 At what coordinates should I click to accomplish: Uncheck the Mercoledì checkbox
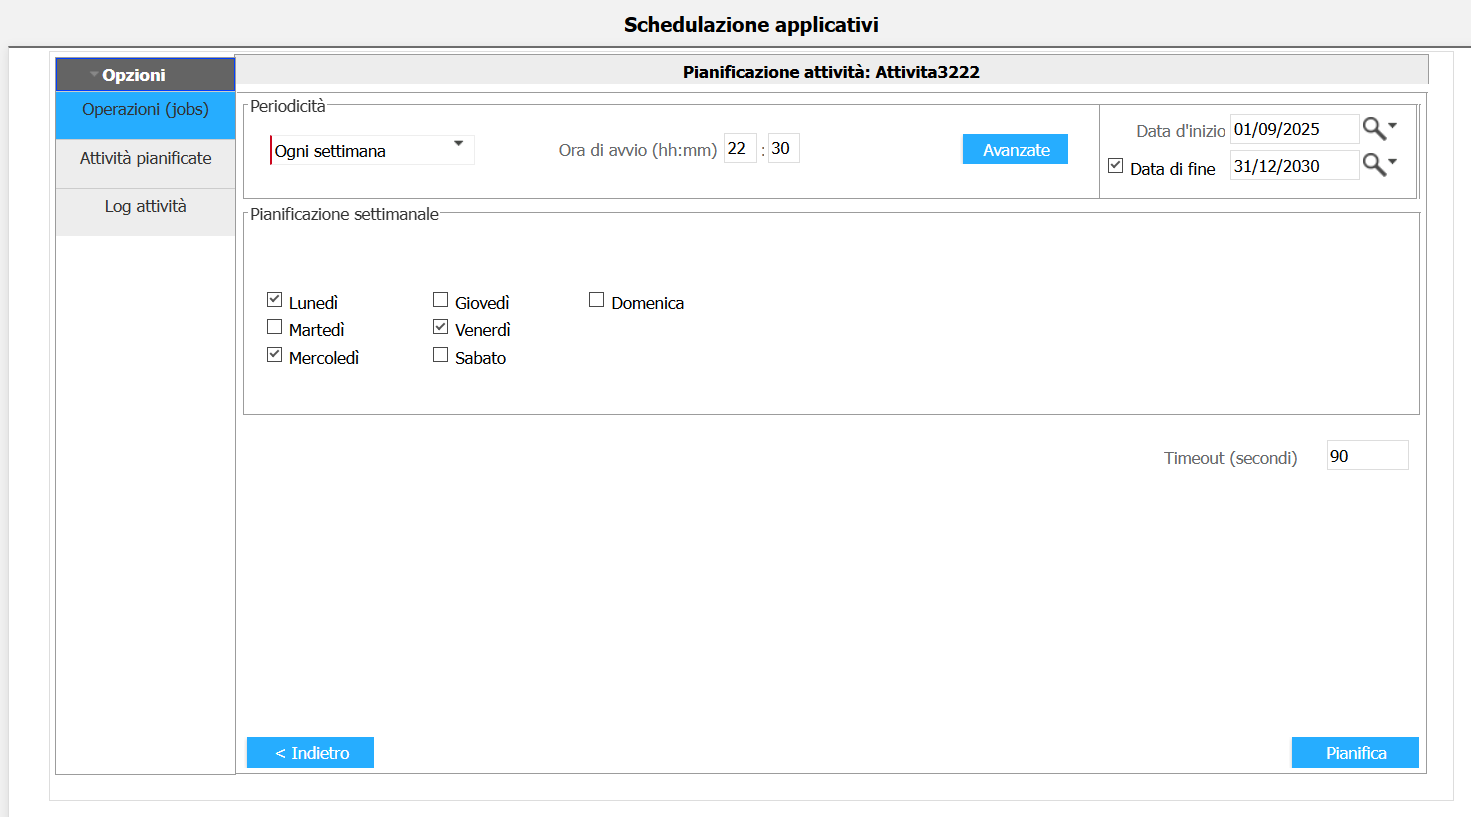[x=275, y=355]
